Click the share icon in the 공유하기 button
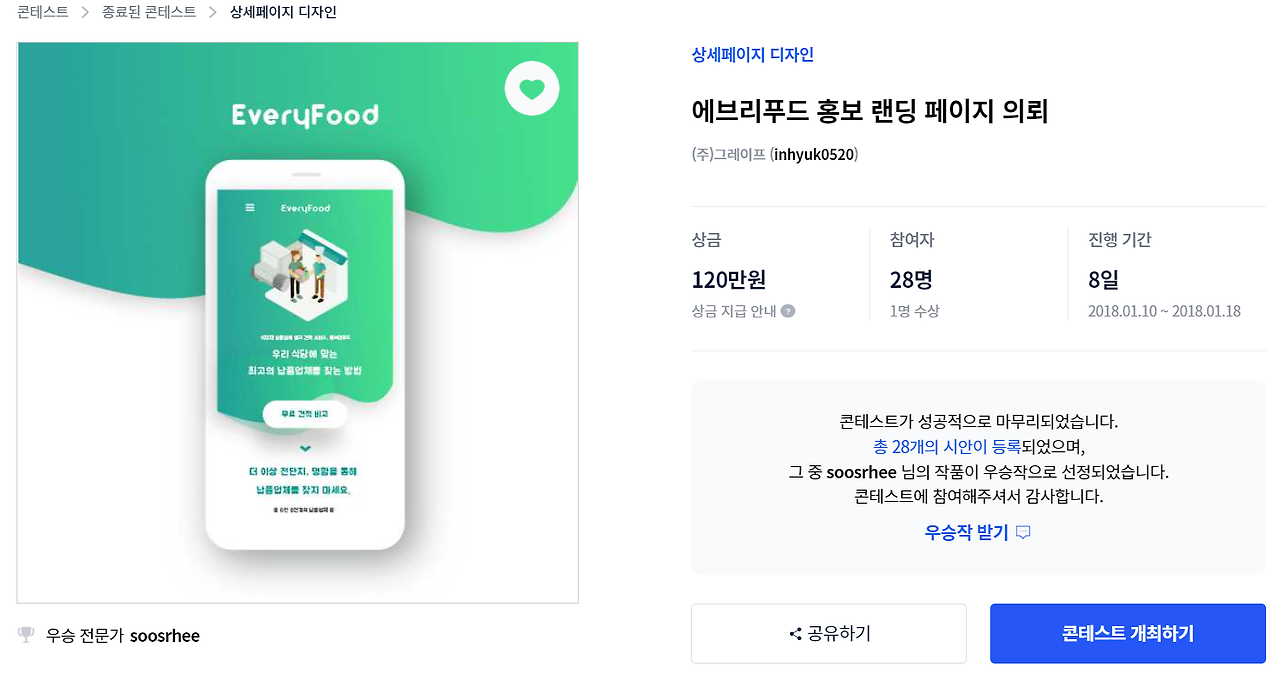This screenshot has height=681, width=1280. pos(796,634)
